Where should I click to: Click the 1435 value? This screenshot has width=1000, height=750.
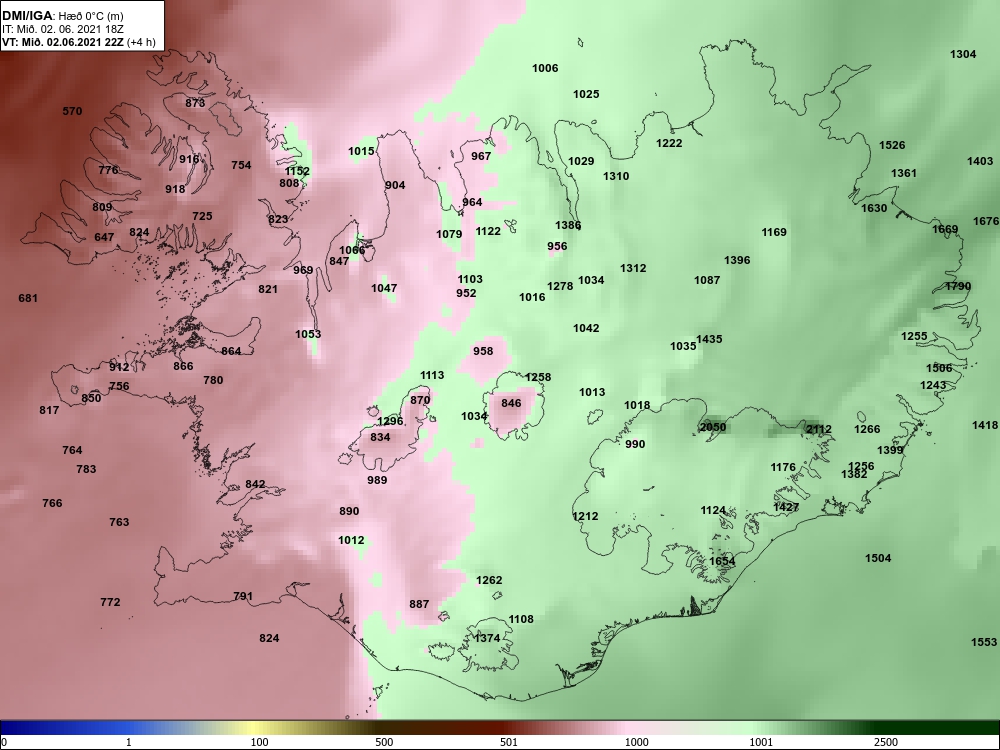click(x=709, y=339)
